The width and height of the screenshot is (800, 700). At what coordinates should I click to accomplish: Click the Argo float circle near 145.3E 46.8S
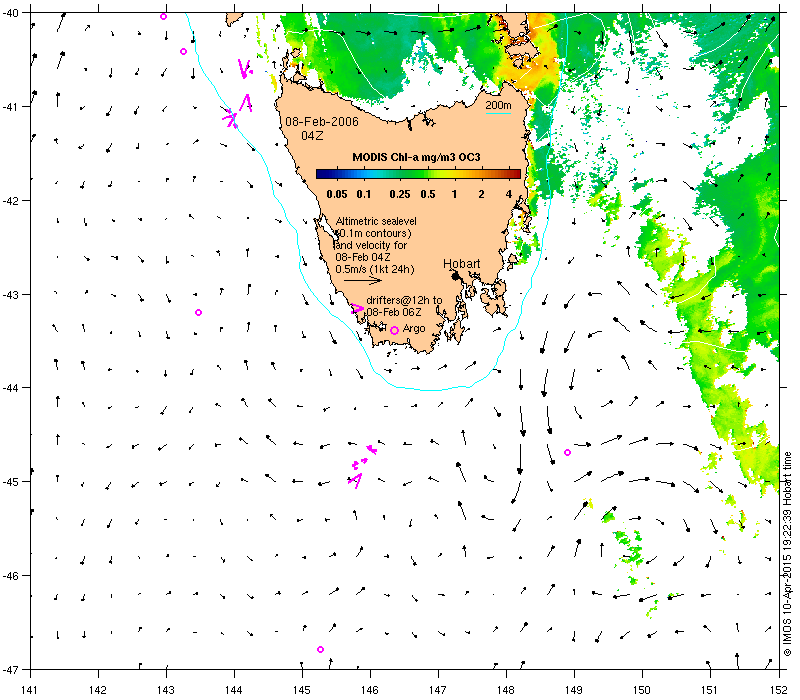point(320,649)
